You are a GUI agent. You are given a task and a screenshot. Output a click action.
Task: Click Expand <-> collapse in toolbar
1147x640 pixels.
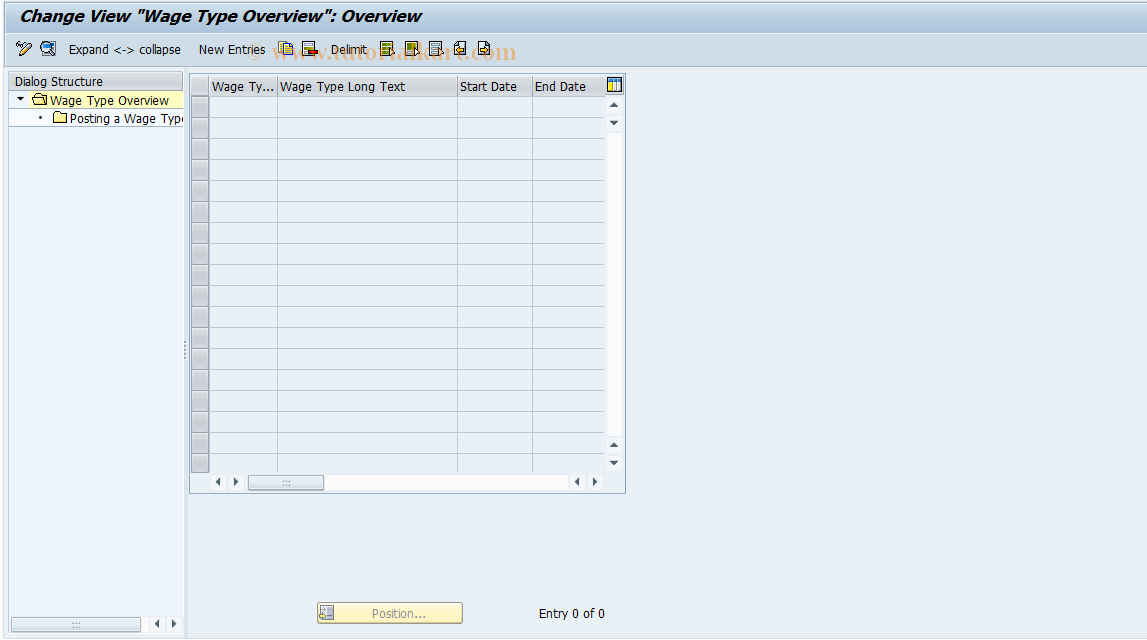[124, 50]
